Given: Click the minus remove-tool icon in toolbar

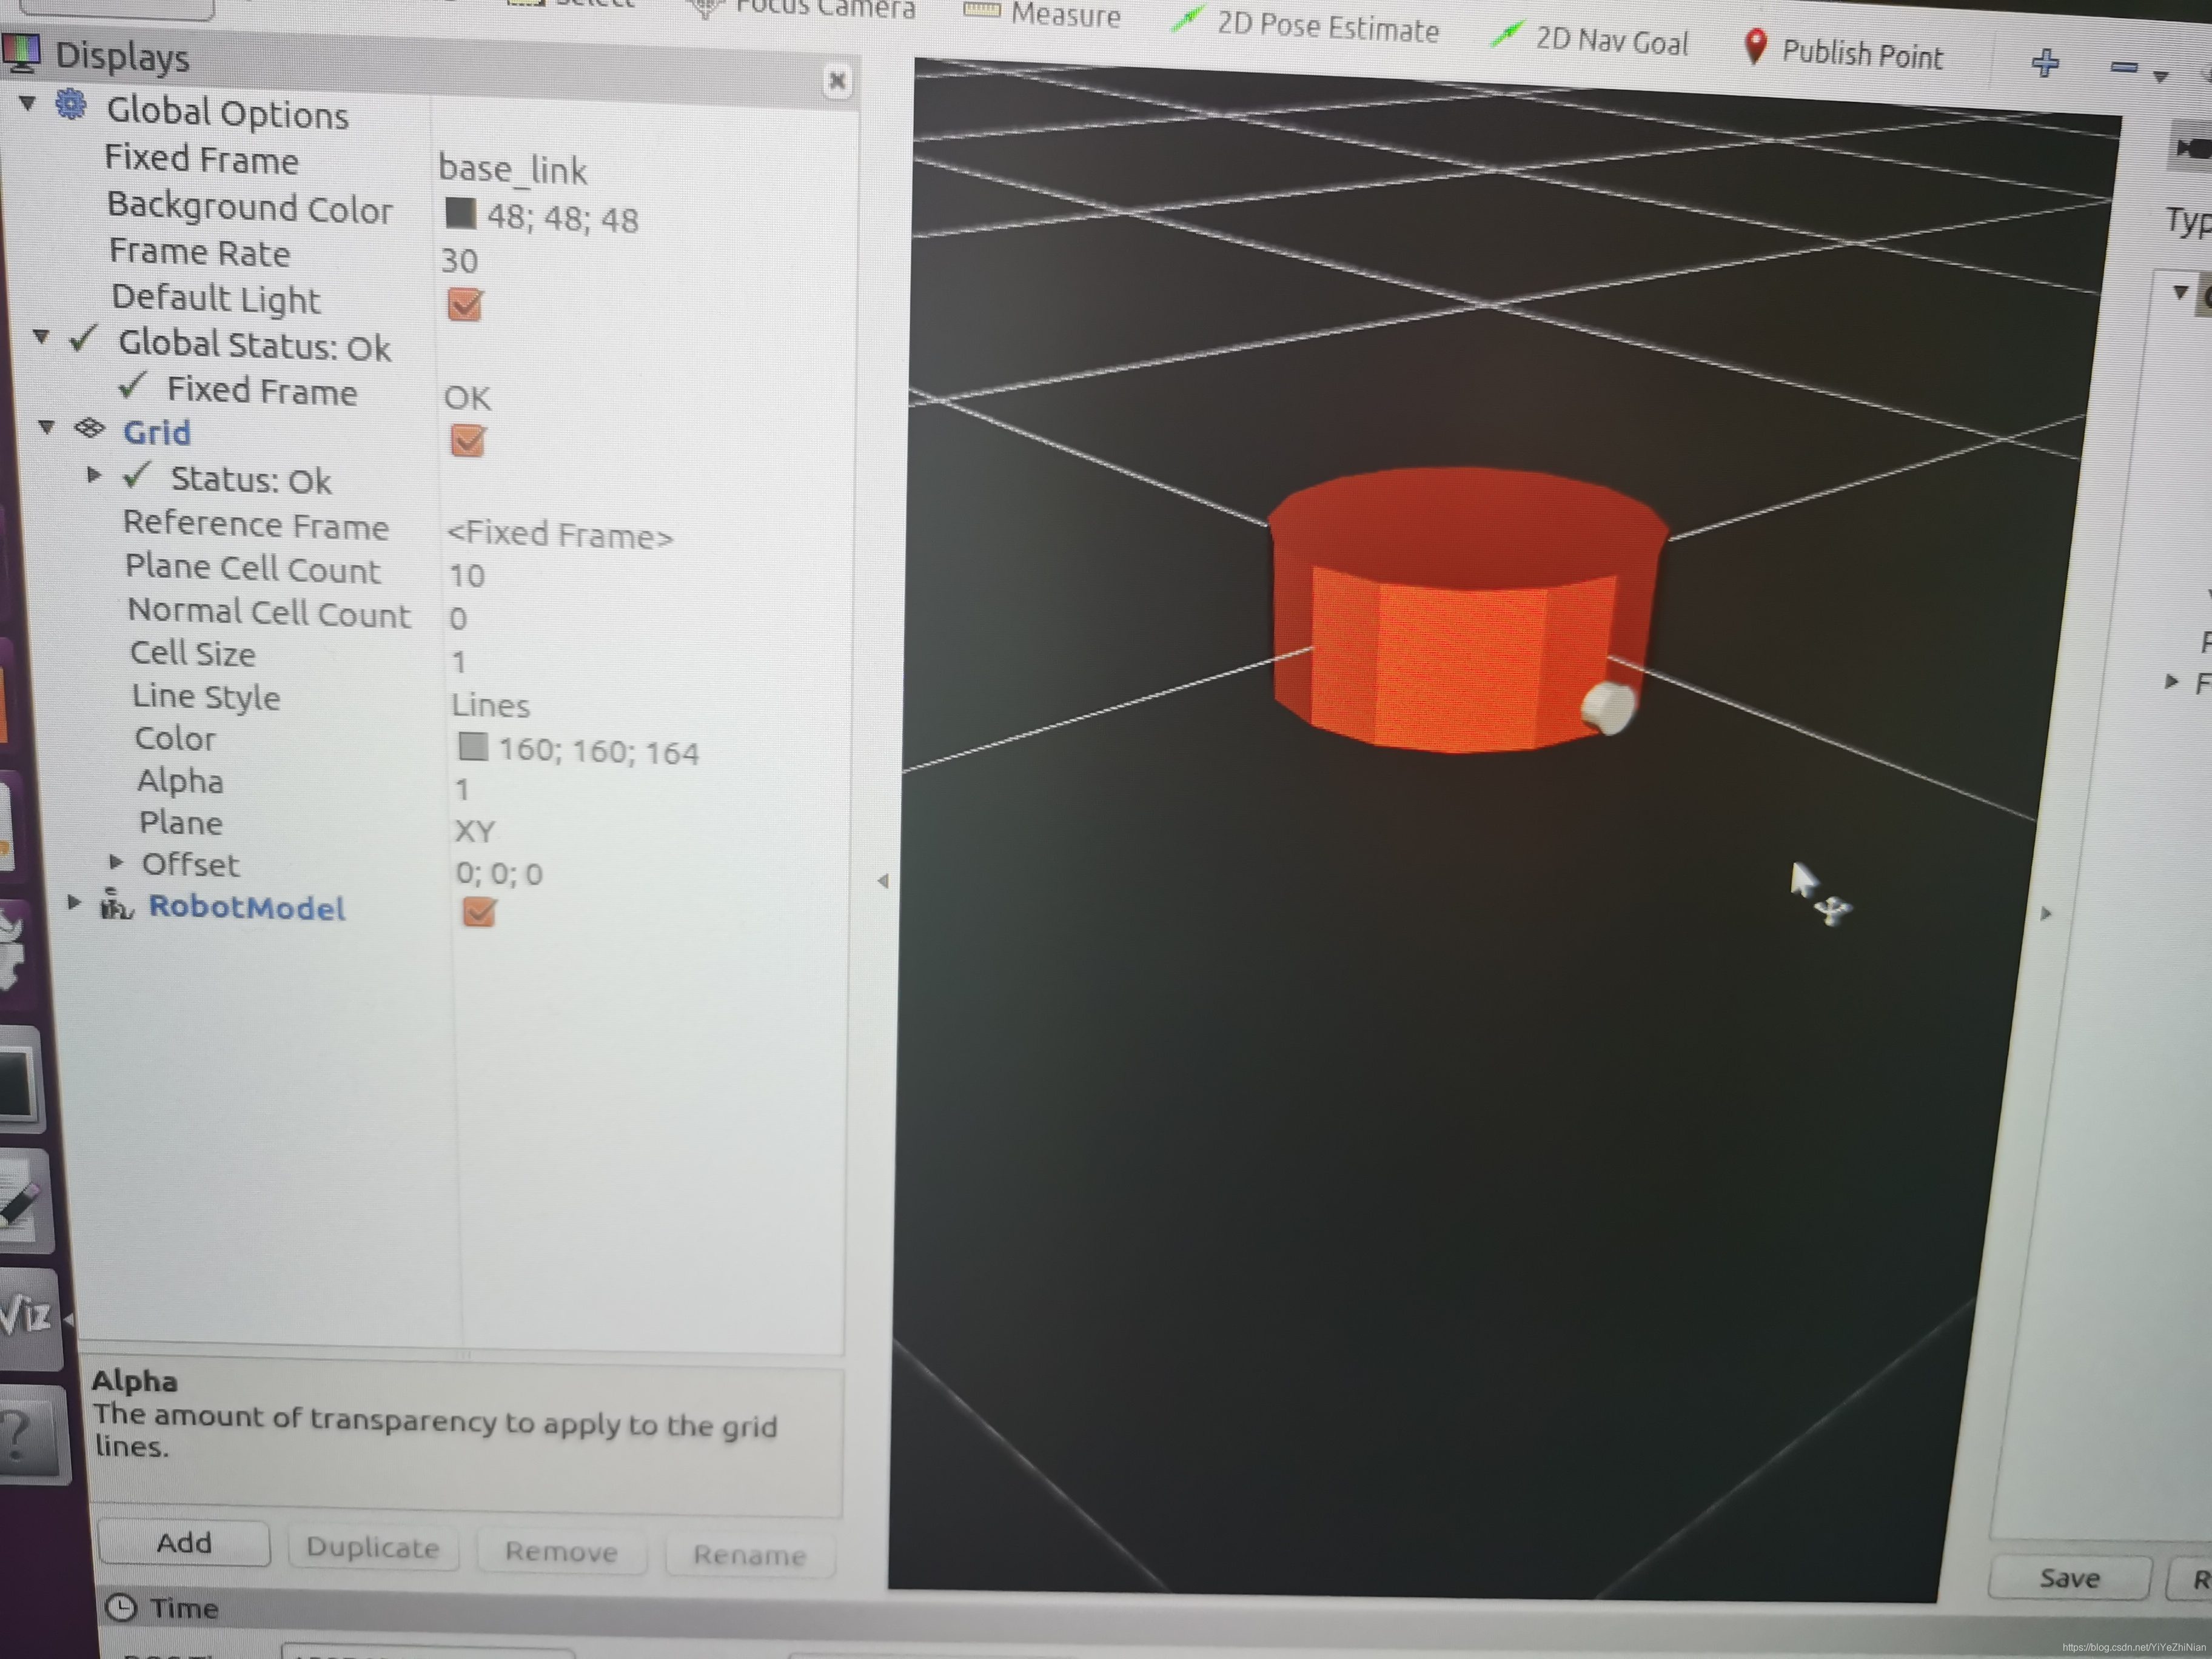Looking at the screenshot, I should pyautogui.click(x=2123, y=67).
